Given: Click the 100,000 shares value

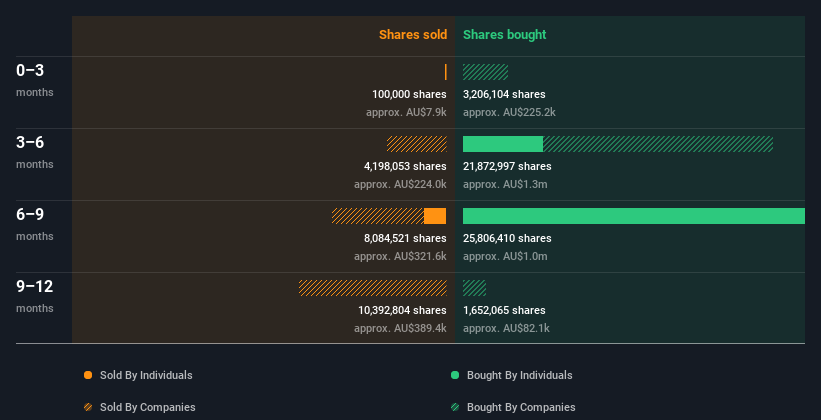Looking at the screenshot, I should coord(409,94).
